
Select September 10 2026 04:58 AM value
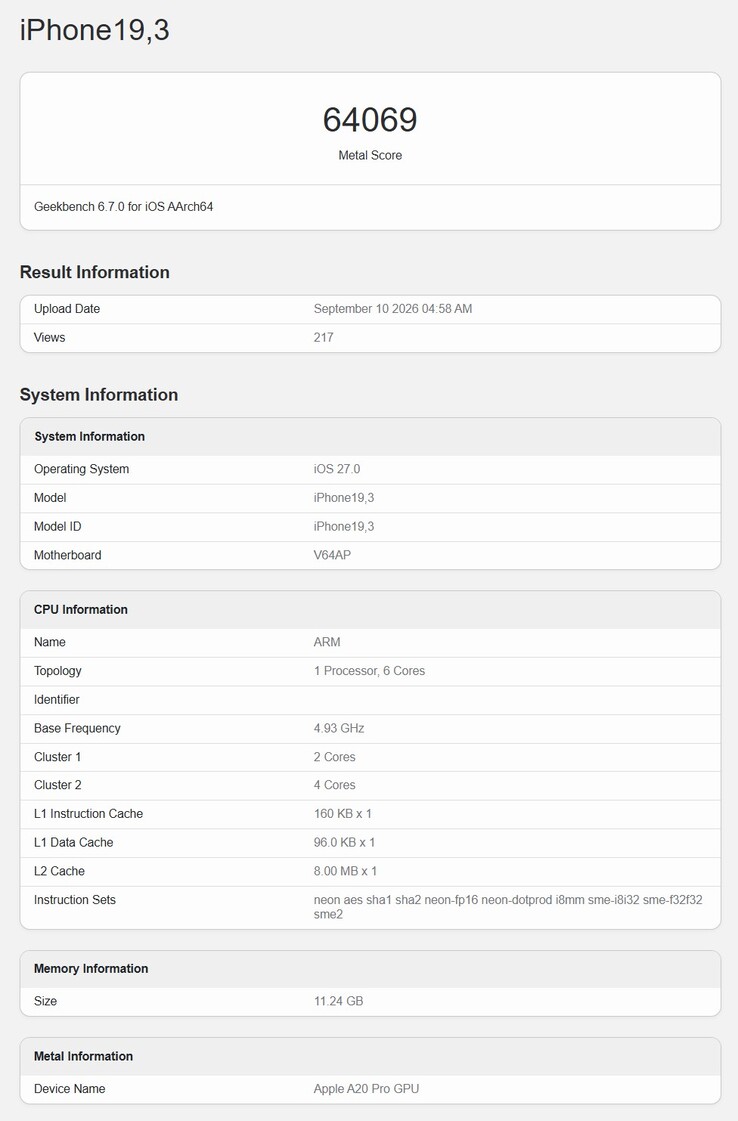pos(393,309)
